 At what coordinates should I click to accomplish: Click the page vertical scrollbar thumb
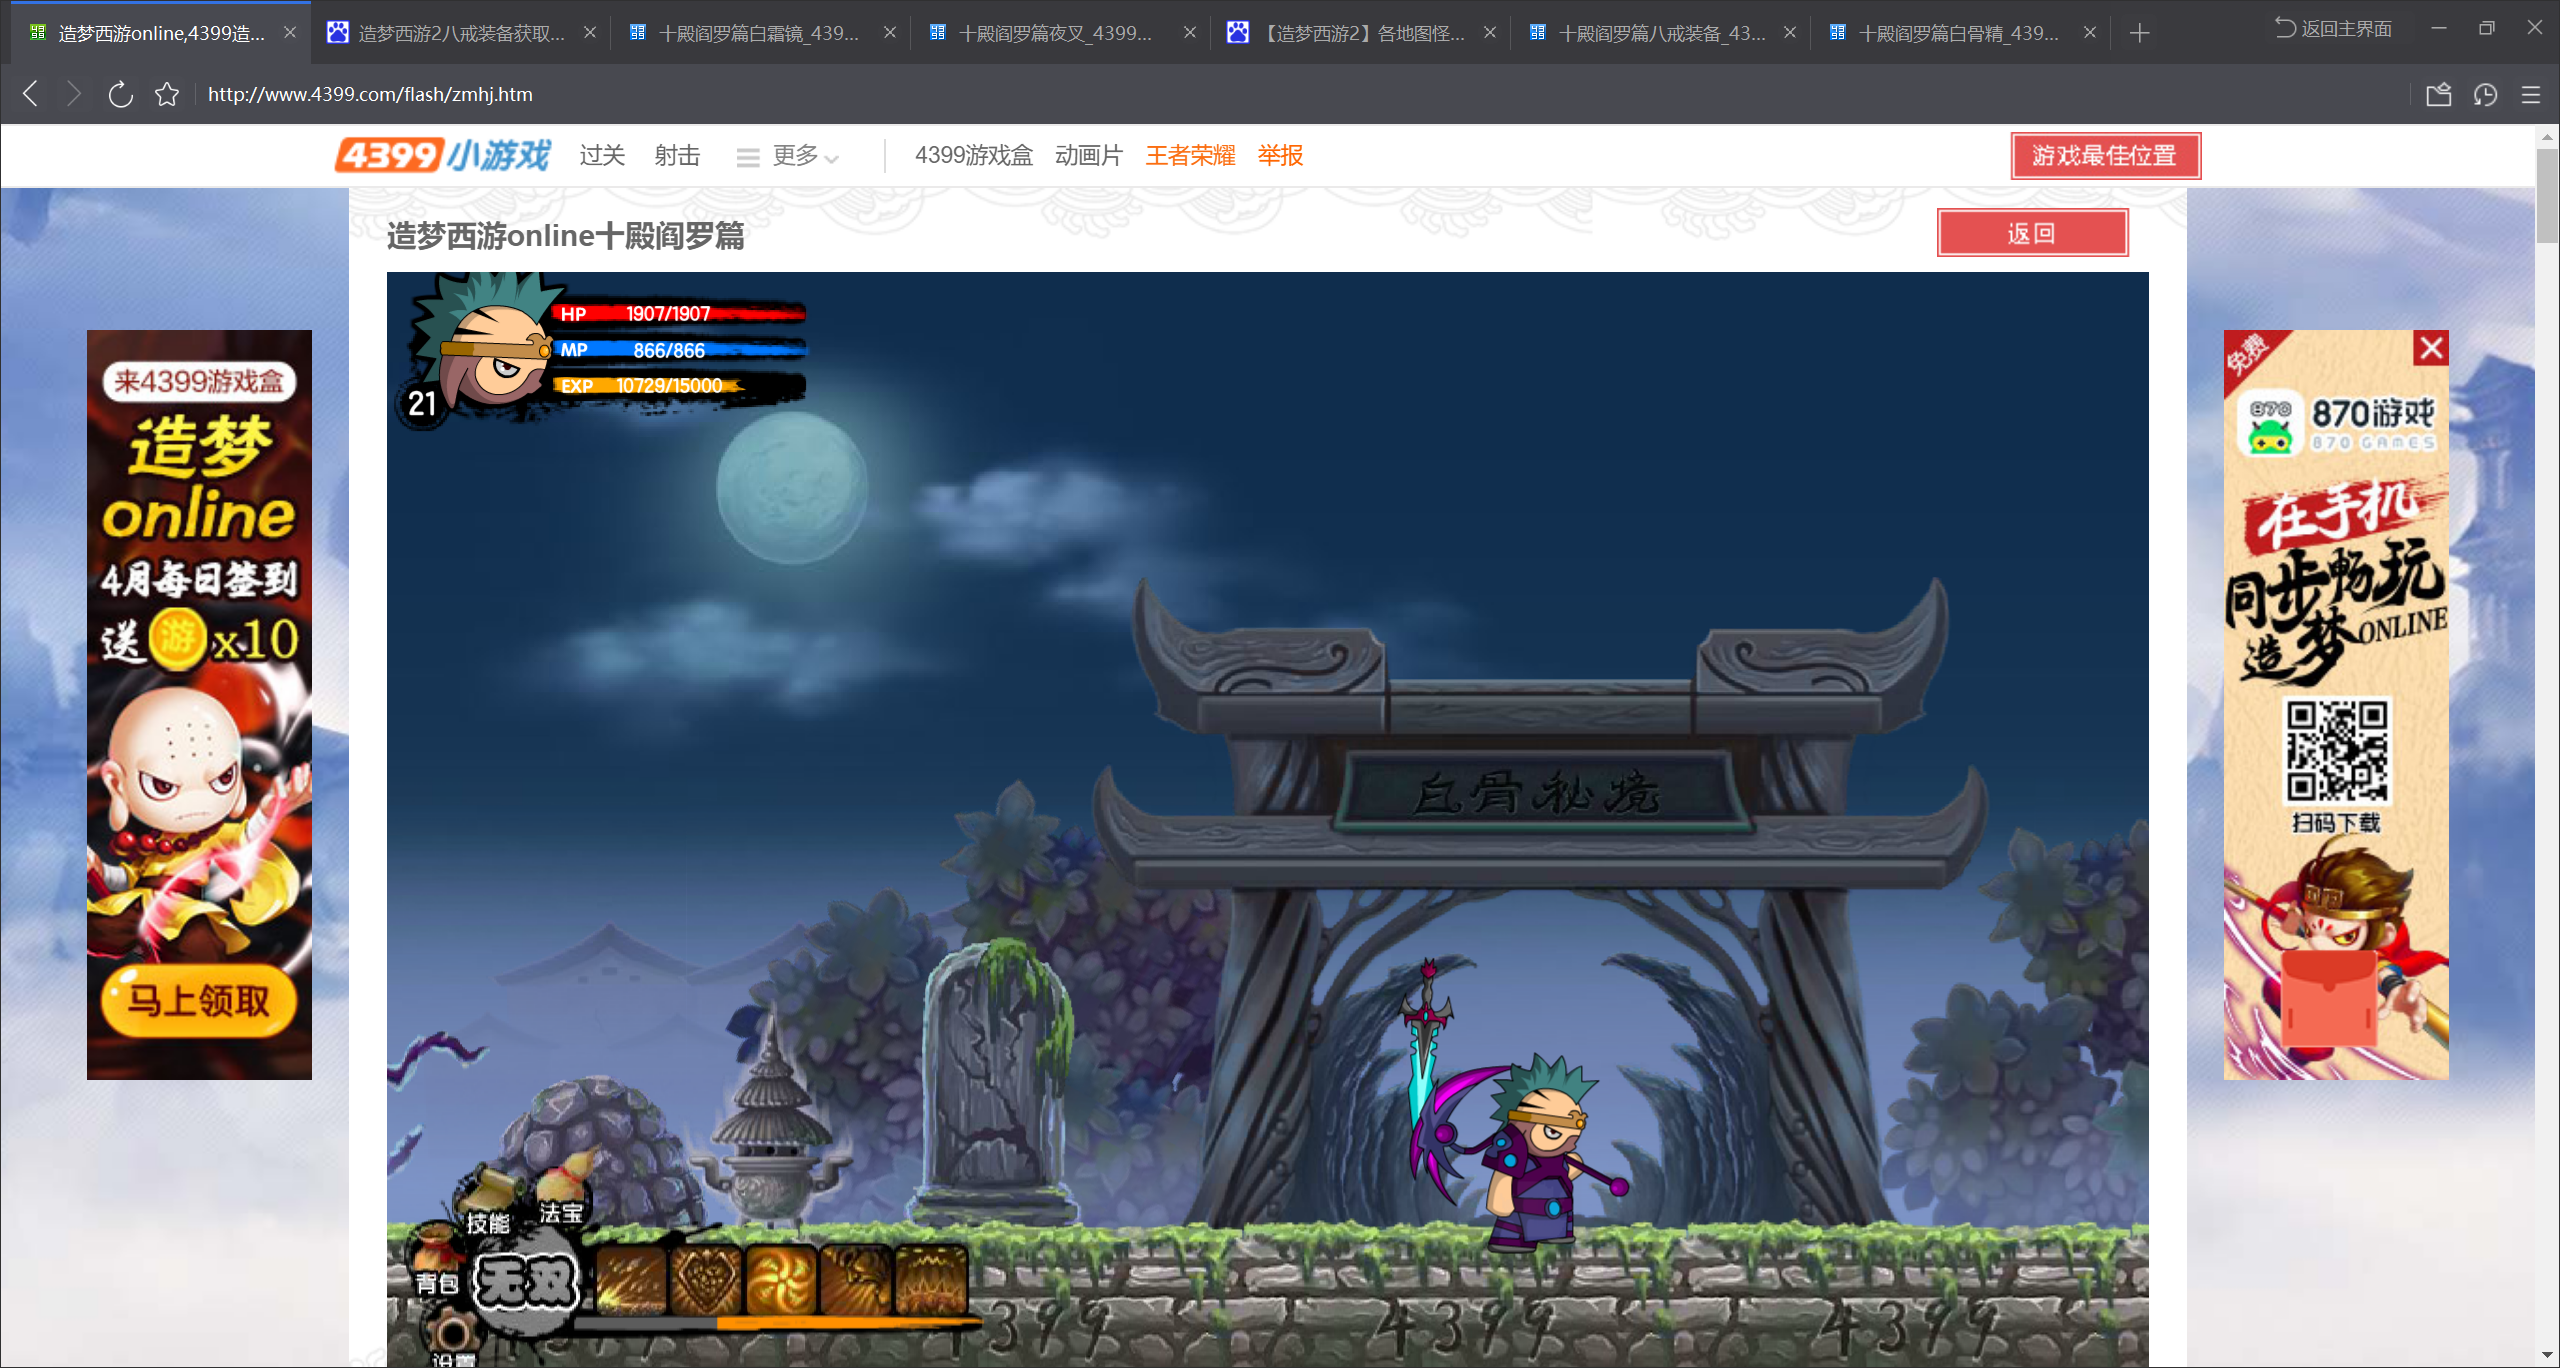tap(2546, 195)
